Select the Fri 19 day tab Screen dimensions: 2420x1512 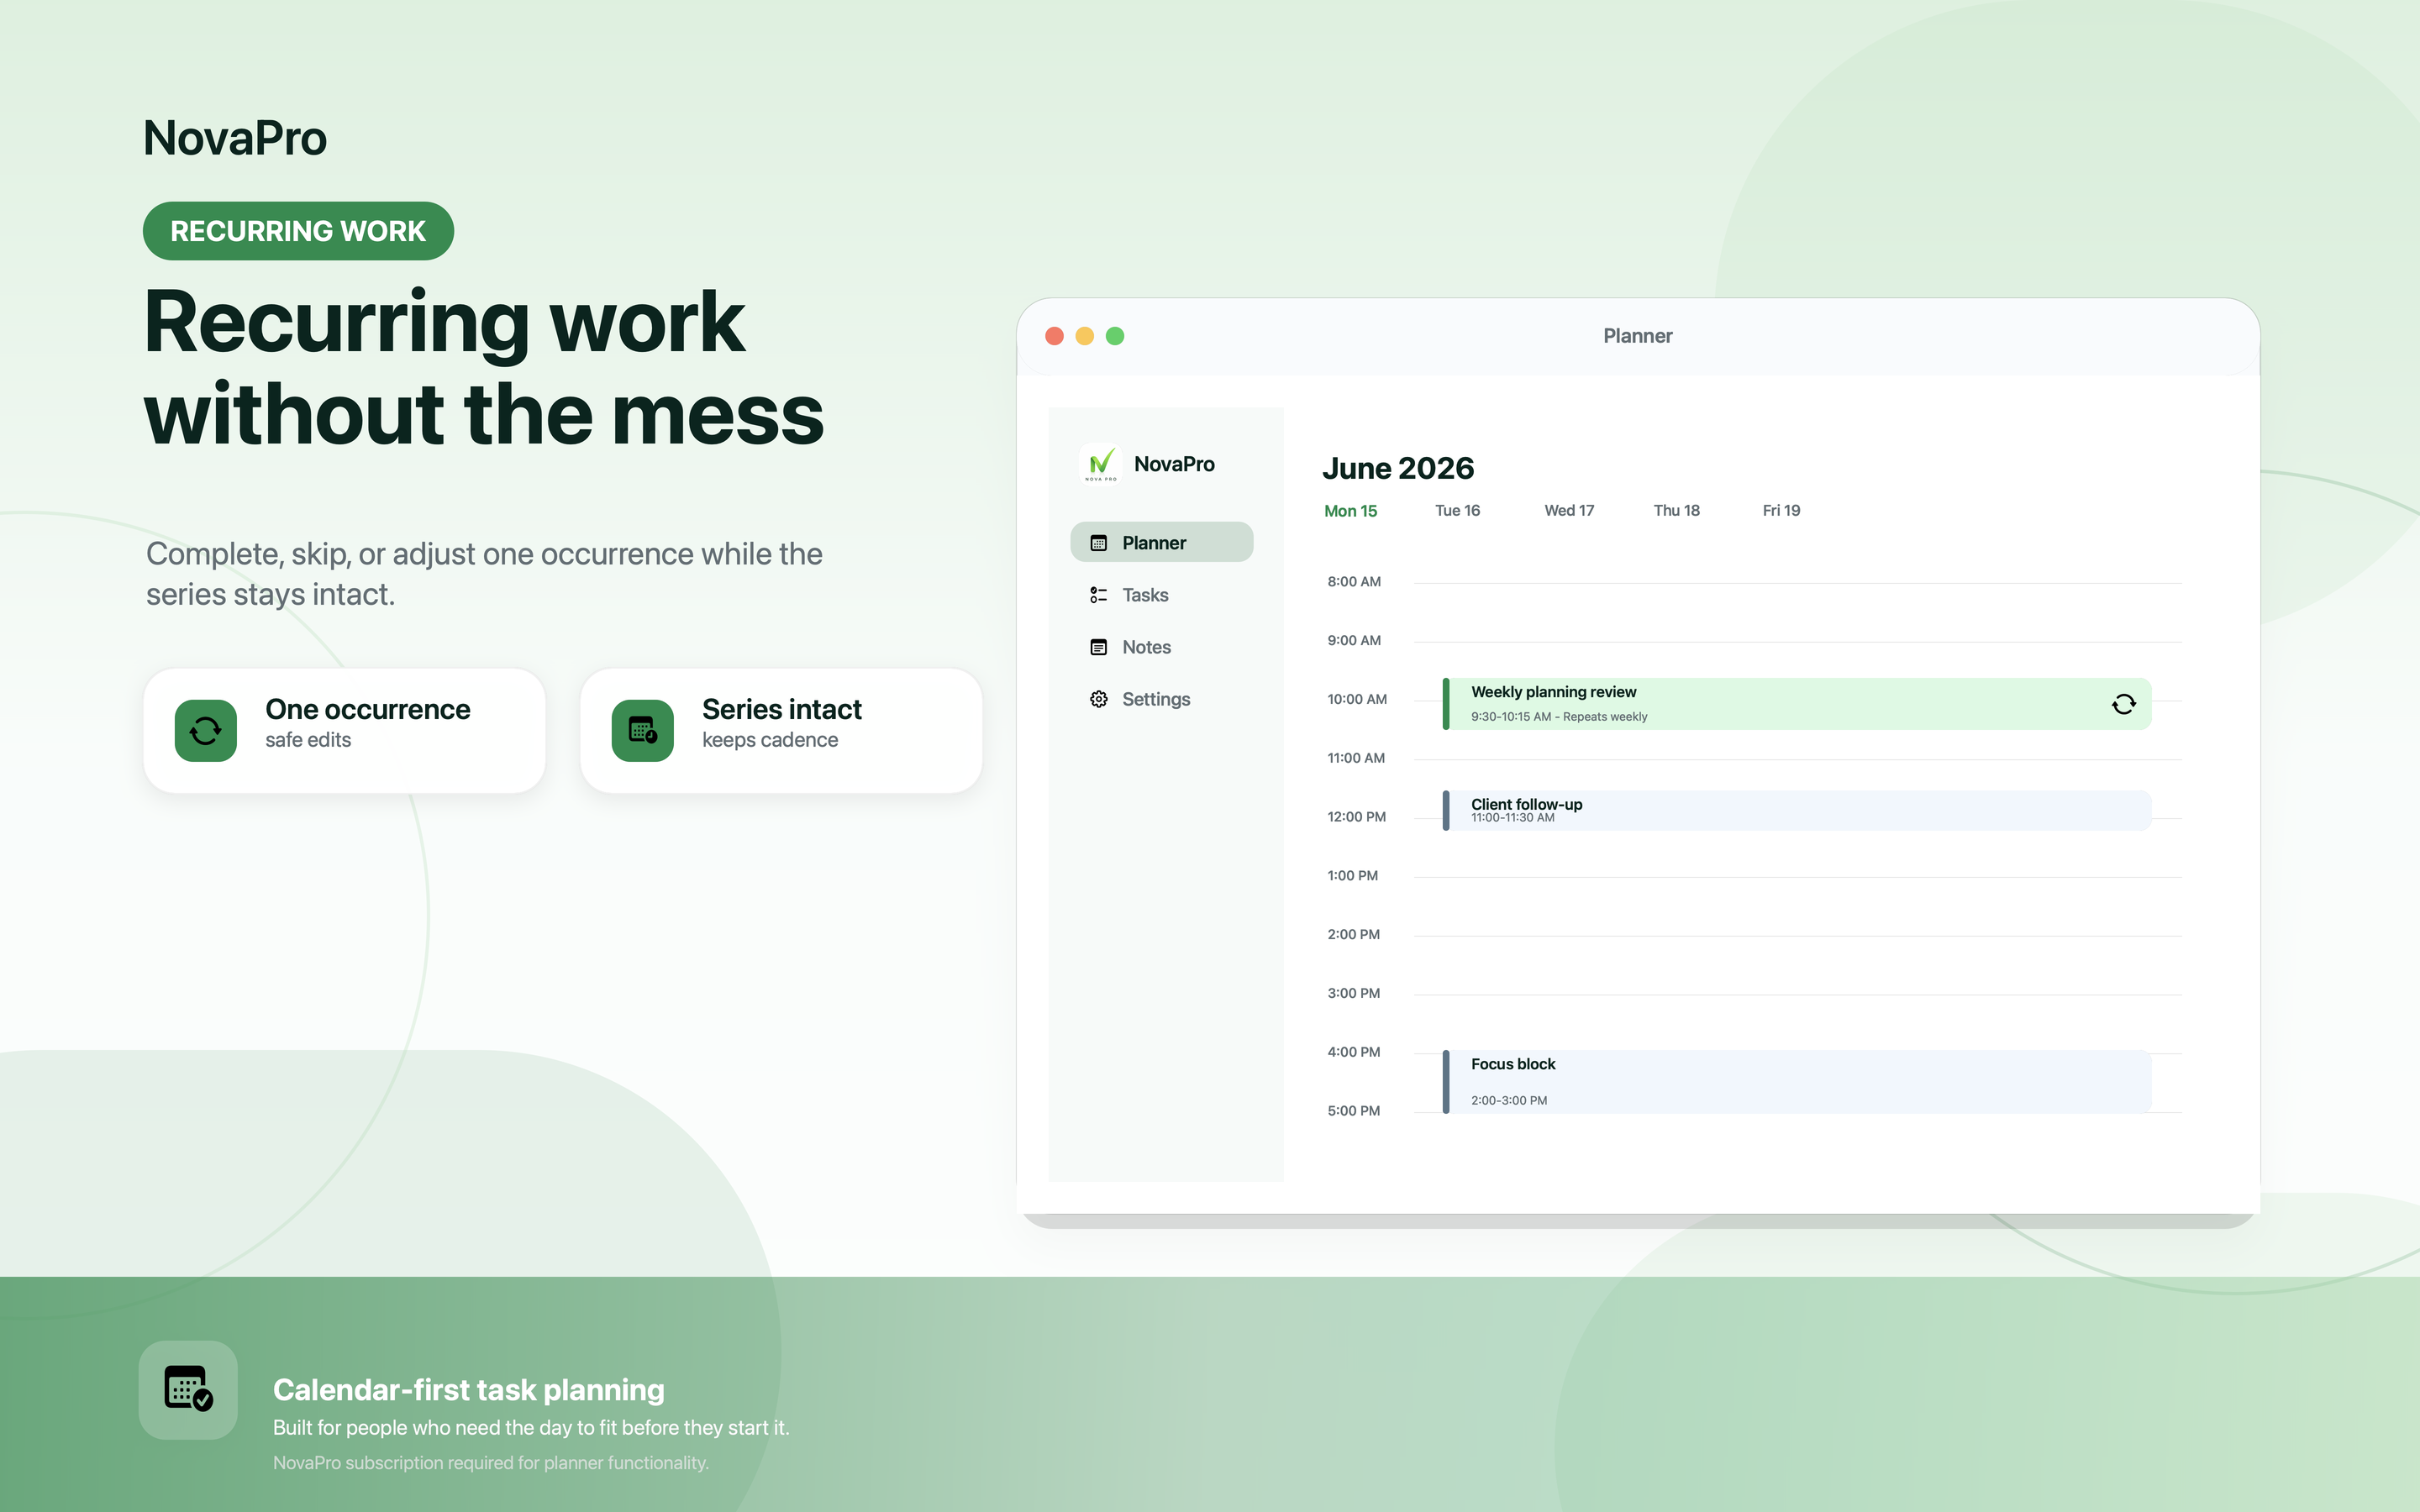[1781, 511]
